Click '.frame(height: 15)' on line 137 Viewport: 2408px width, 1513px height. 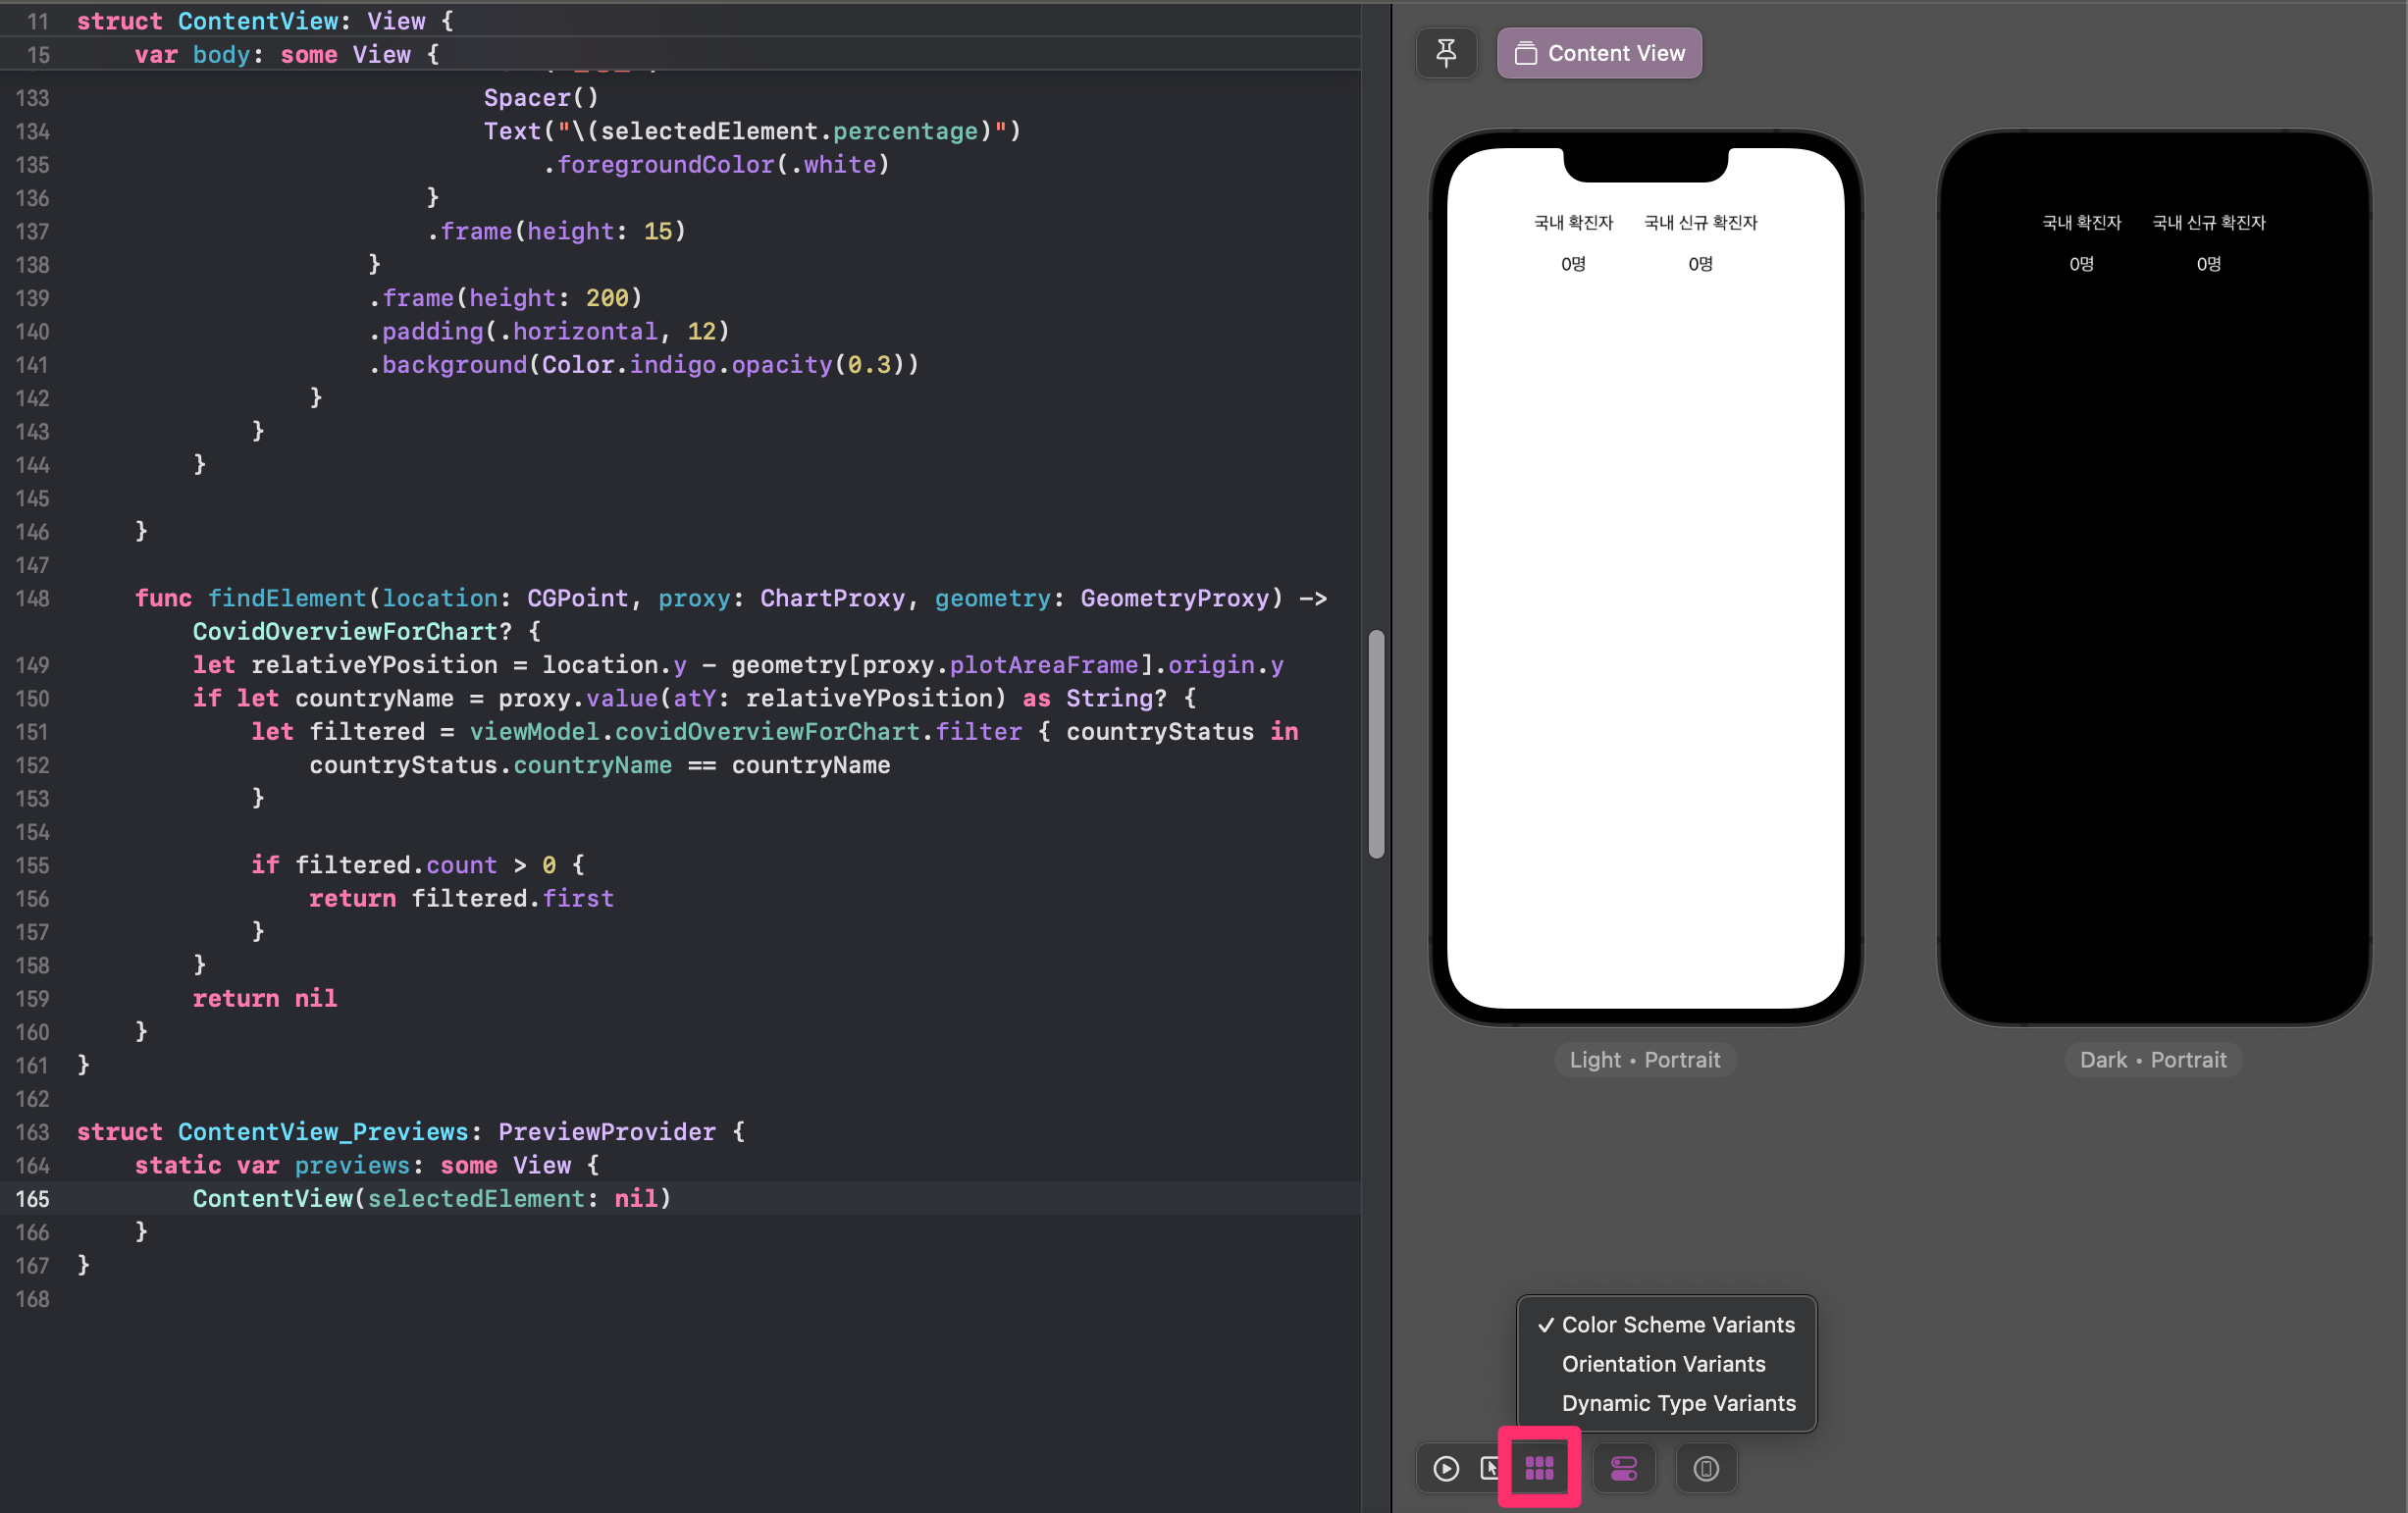556,232
